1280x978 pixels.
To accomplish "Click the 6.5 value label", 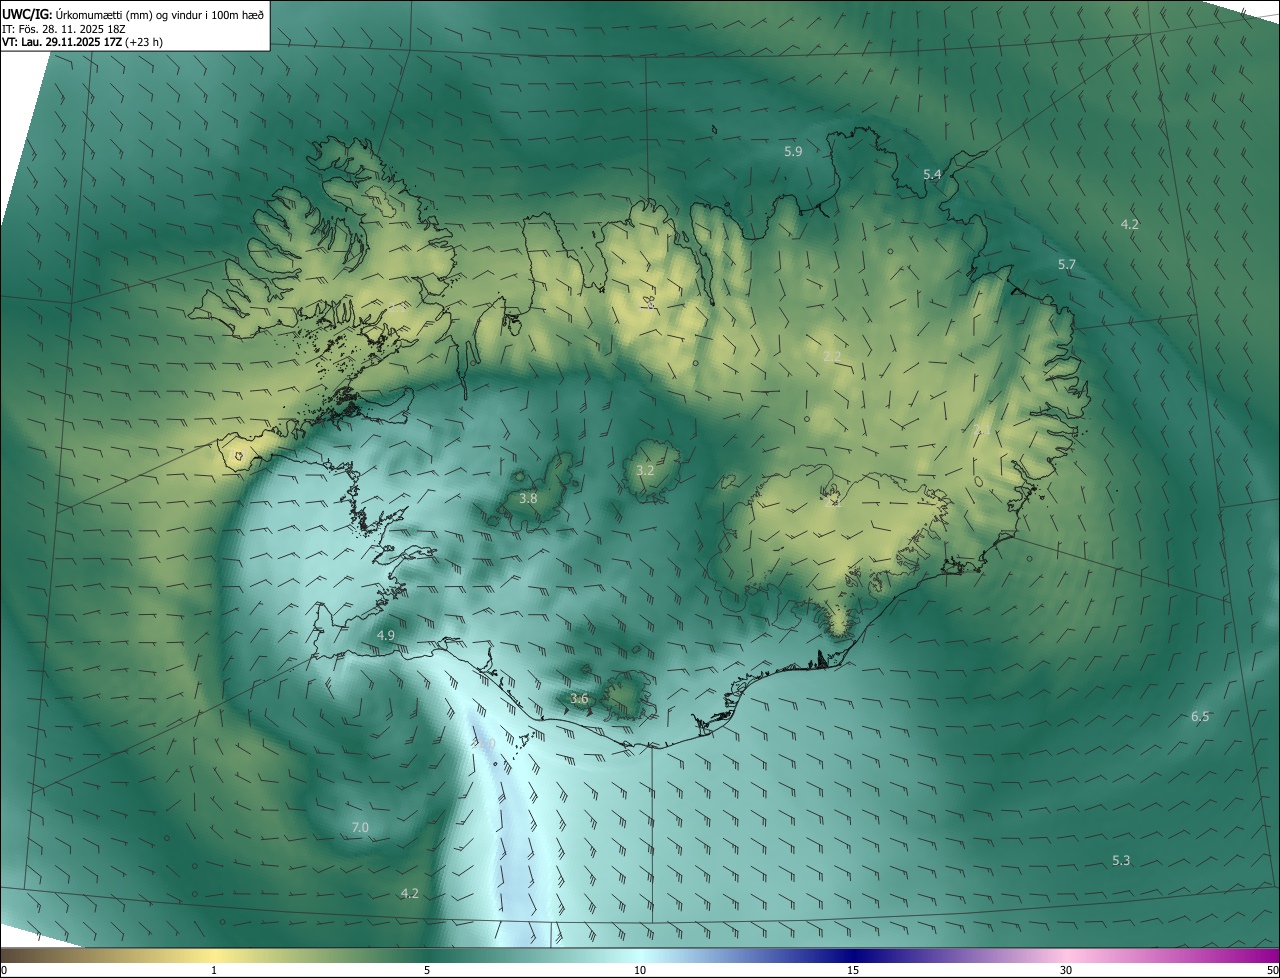I will click(1200, 717).
